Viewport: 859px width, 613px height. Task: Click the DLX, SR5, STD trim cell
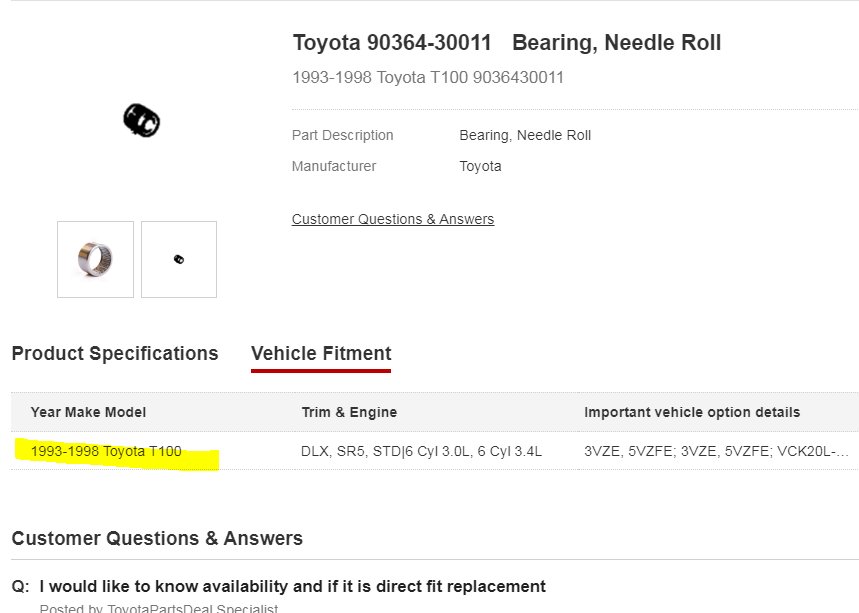(421, 451)
